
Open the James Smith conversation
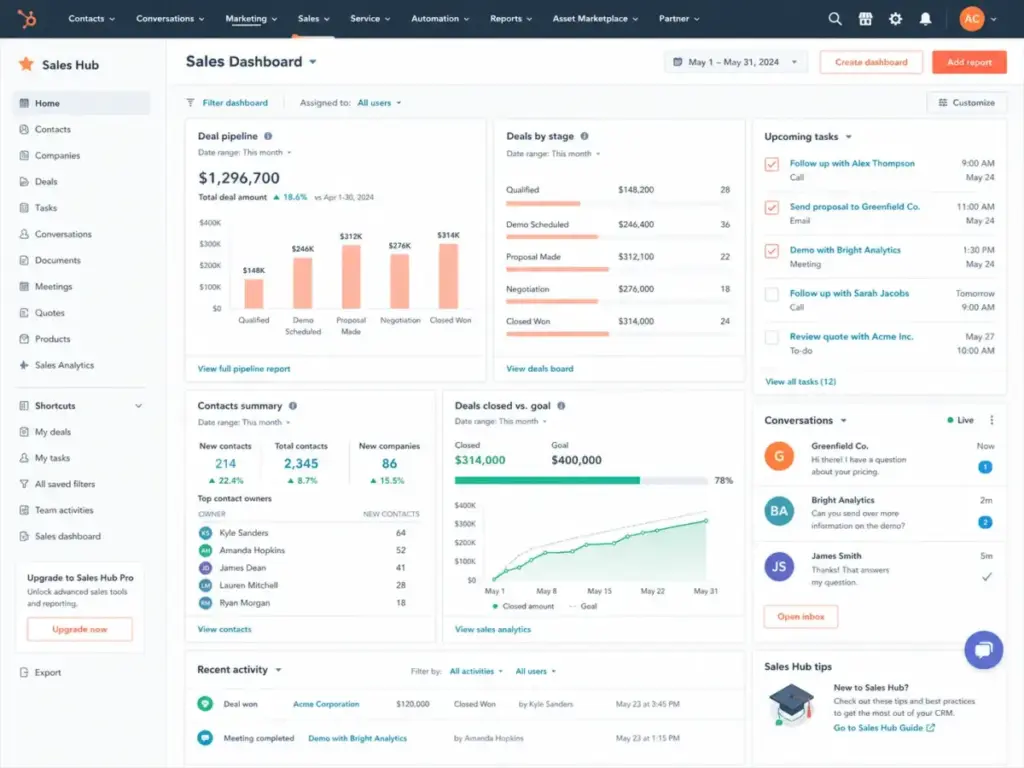[879, 568]
